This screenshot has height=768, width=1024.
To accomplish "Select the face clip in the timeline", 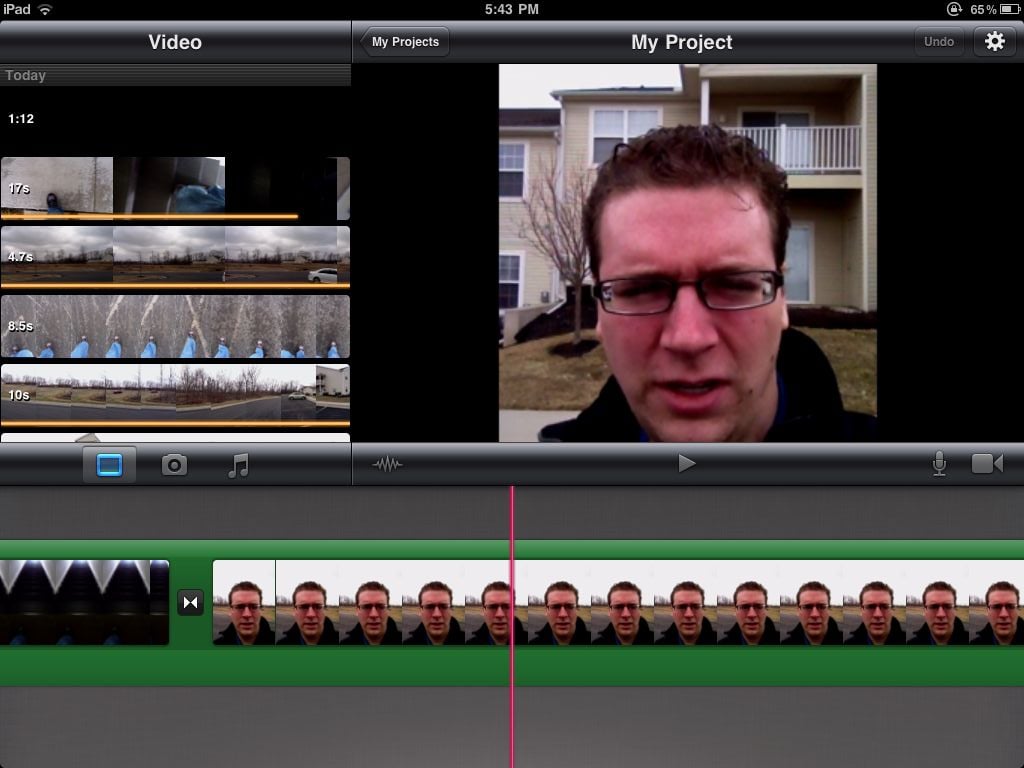I will coord(618,602).
